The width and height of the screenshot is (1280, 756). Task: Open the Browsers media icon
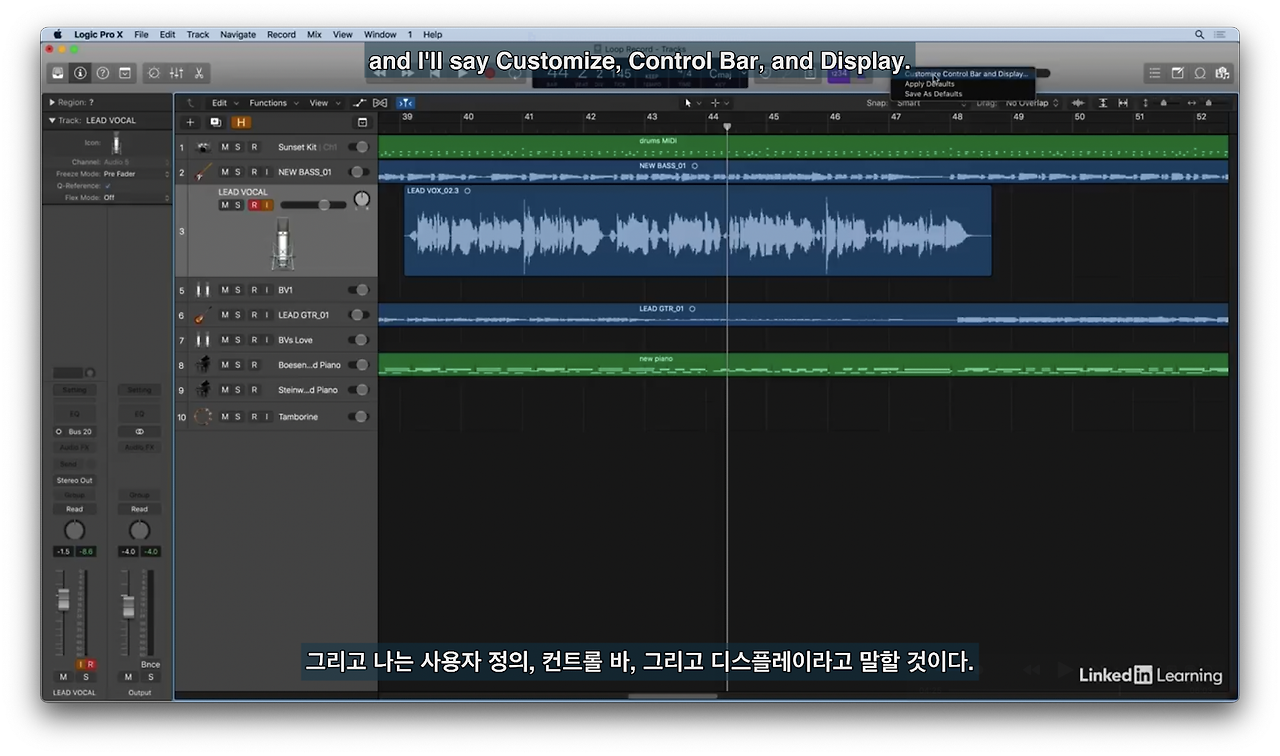pyautogui.click(x=1222, y=73)
